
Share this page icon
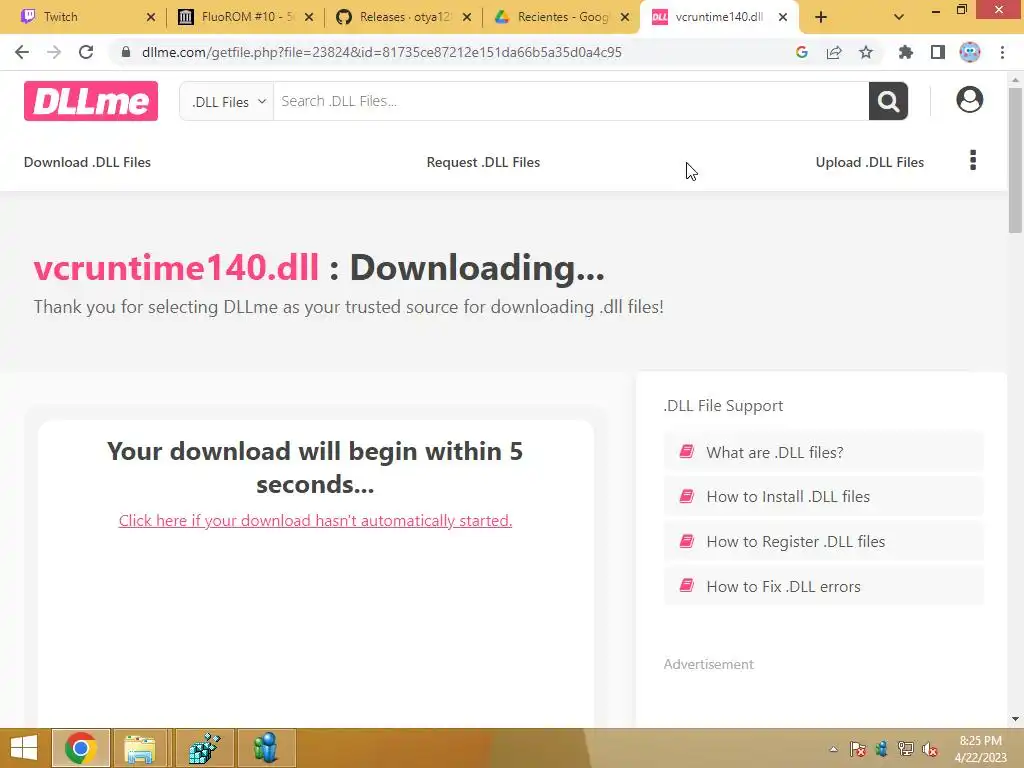(834, 52)
